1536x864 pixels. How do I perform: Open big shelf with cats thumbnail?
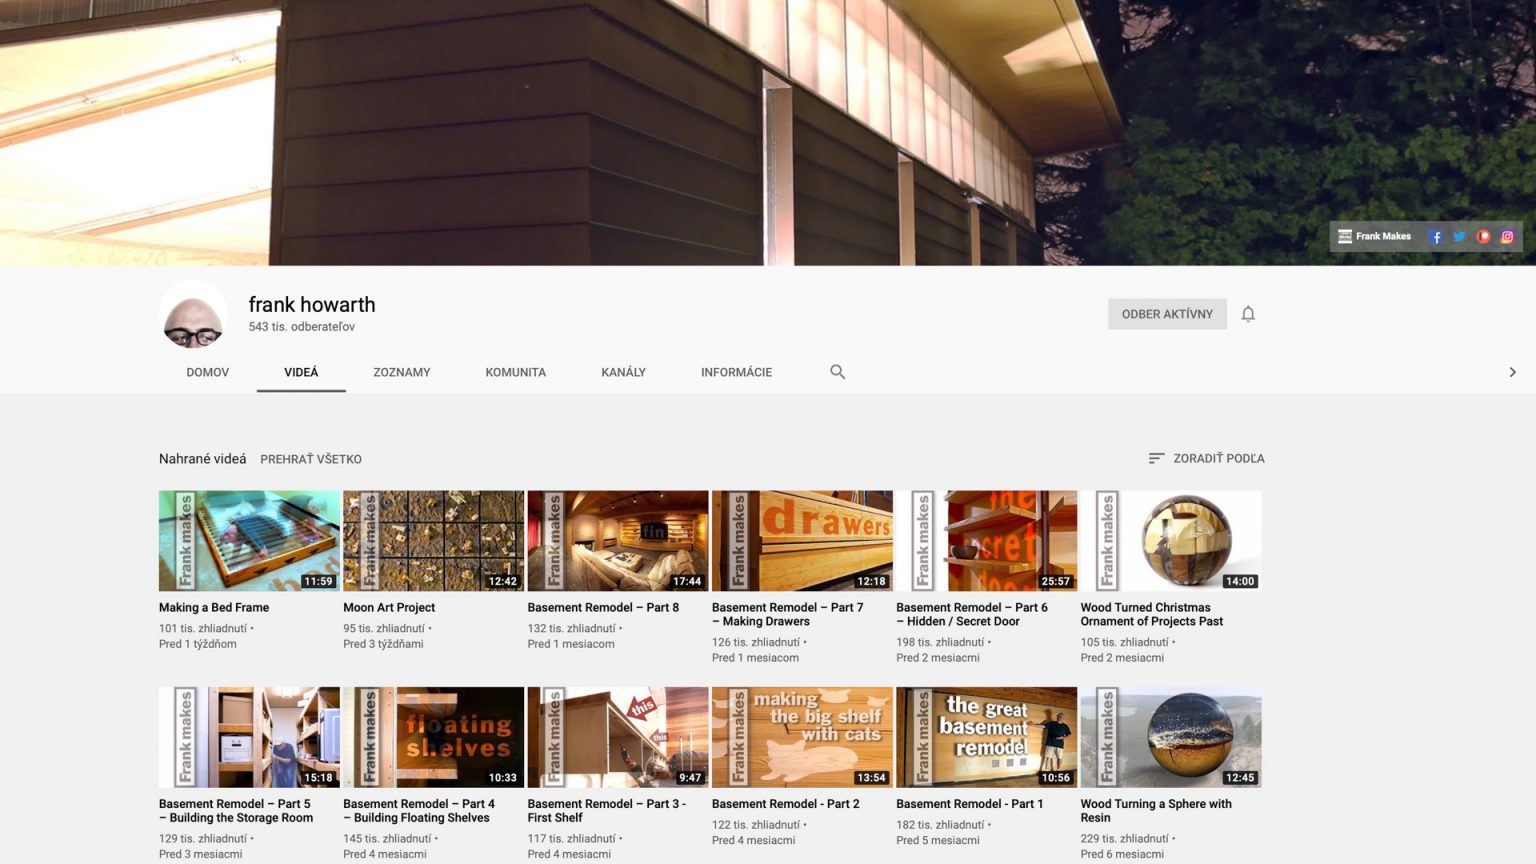point(802,737)
